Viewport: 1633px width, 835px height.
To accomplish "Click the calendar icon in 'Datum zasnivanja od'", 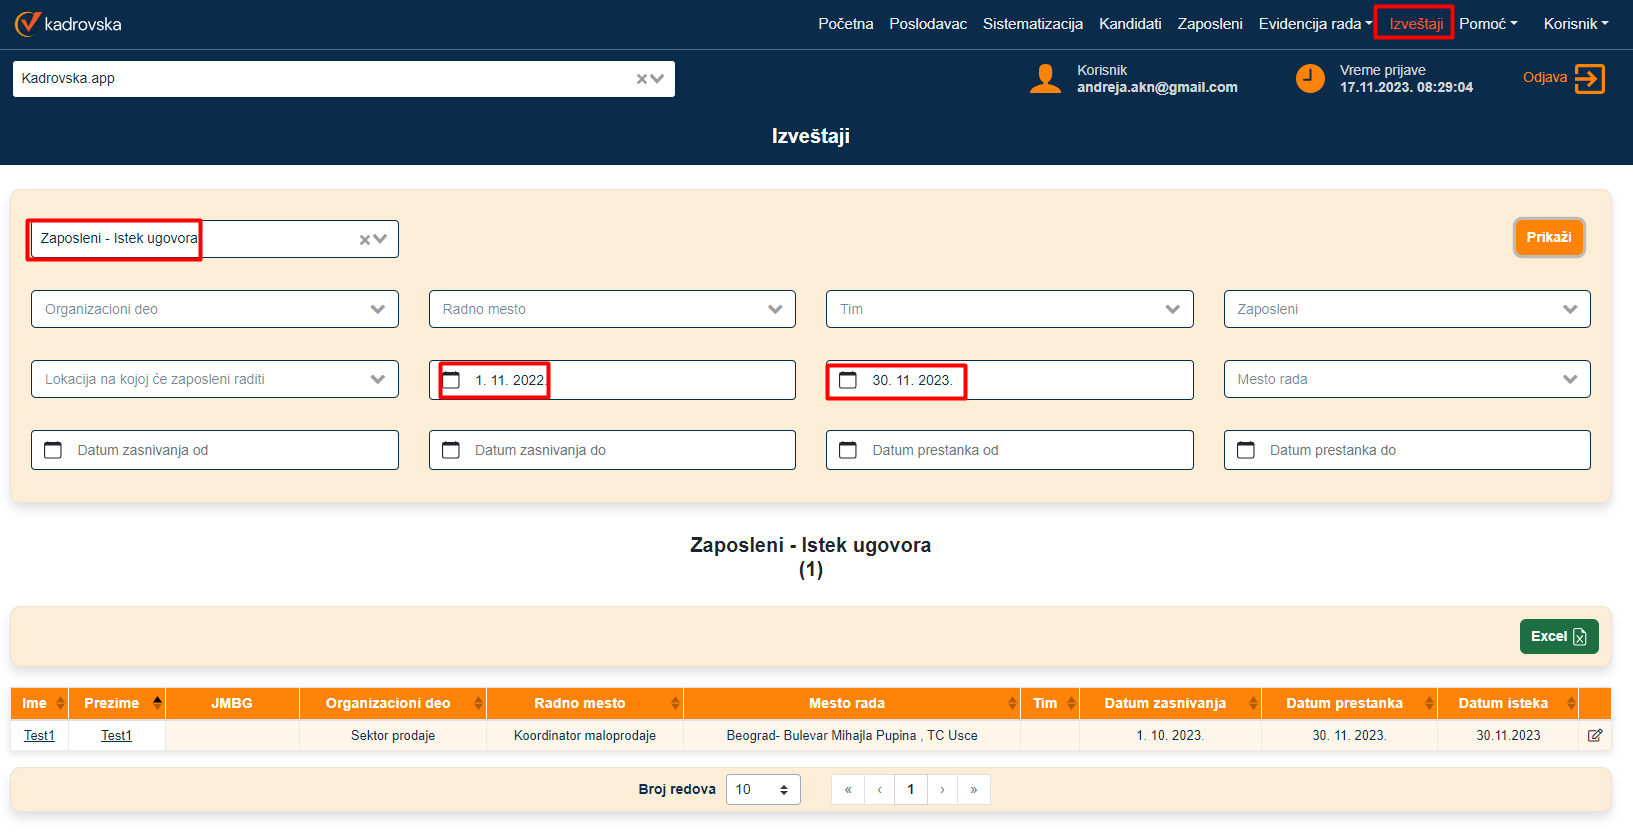I will tap(53, 450).
